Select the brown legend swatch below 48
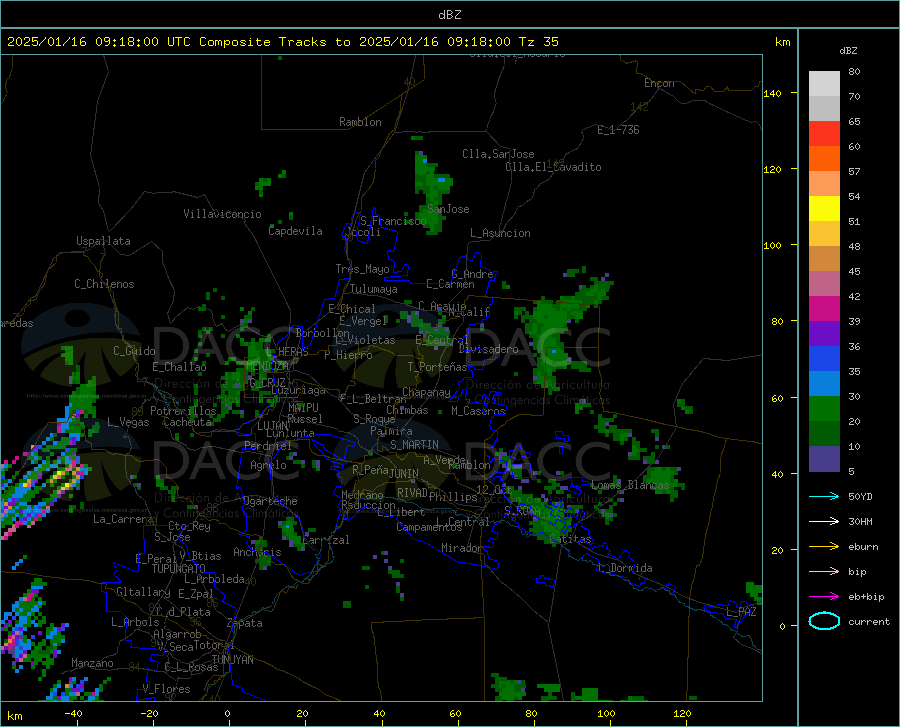Viewport: 900px width, 727px height. 824,259
